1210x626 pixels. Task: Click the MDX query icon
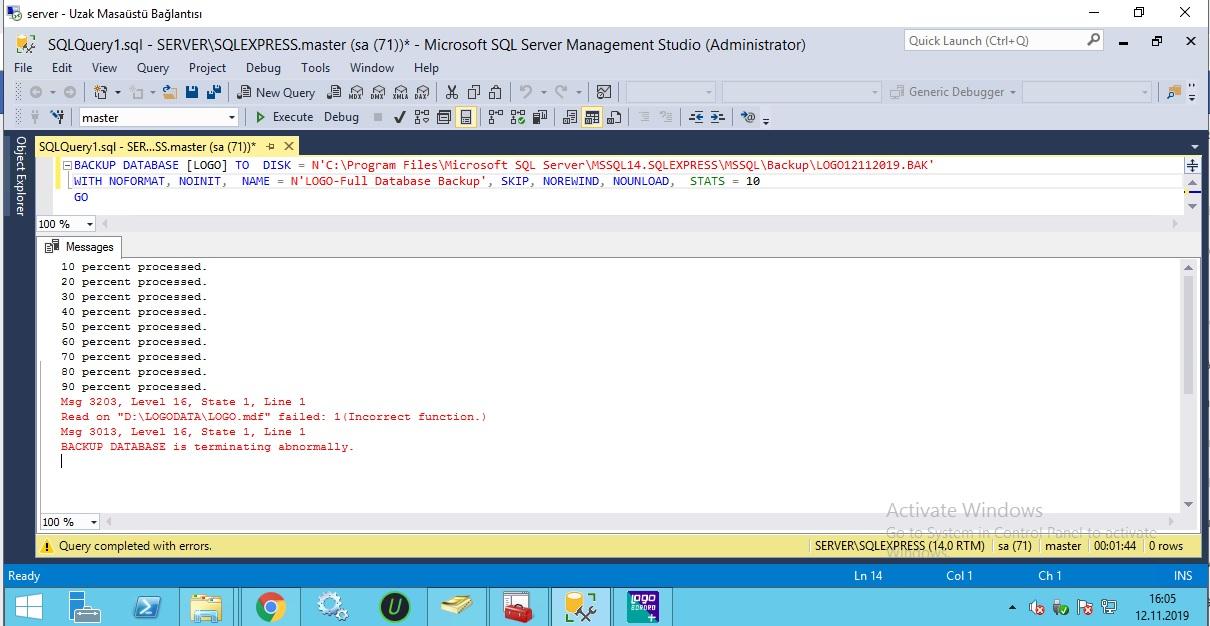tap(356, 92)
